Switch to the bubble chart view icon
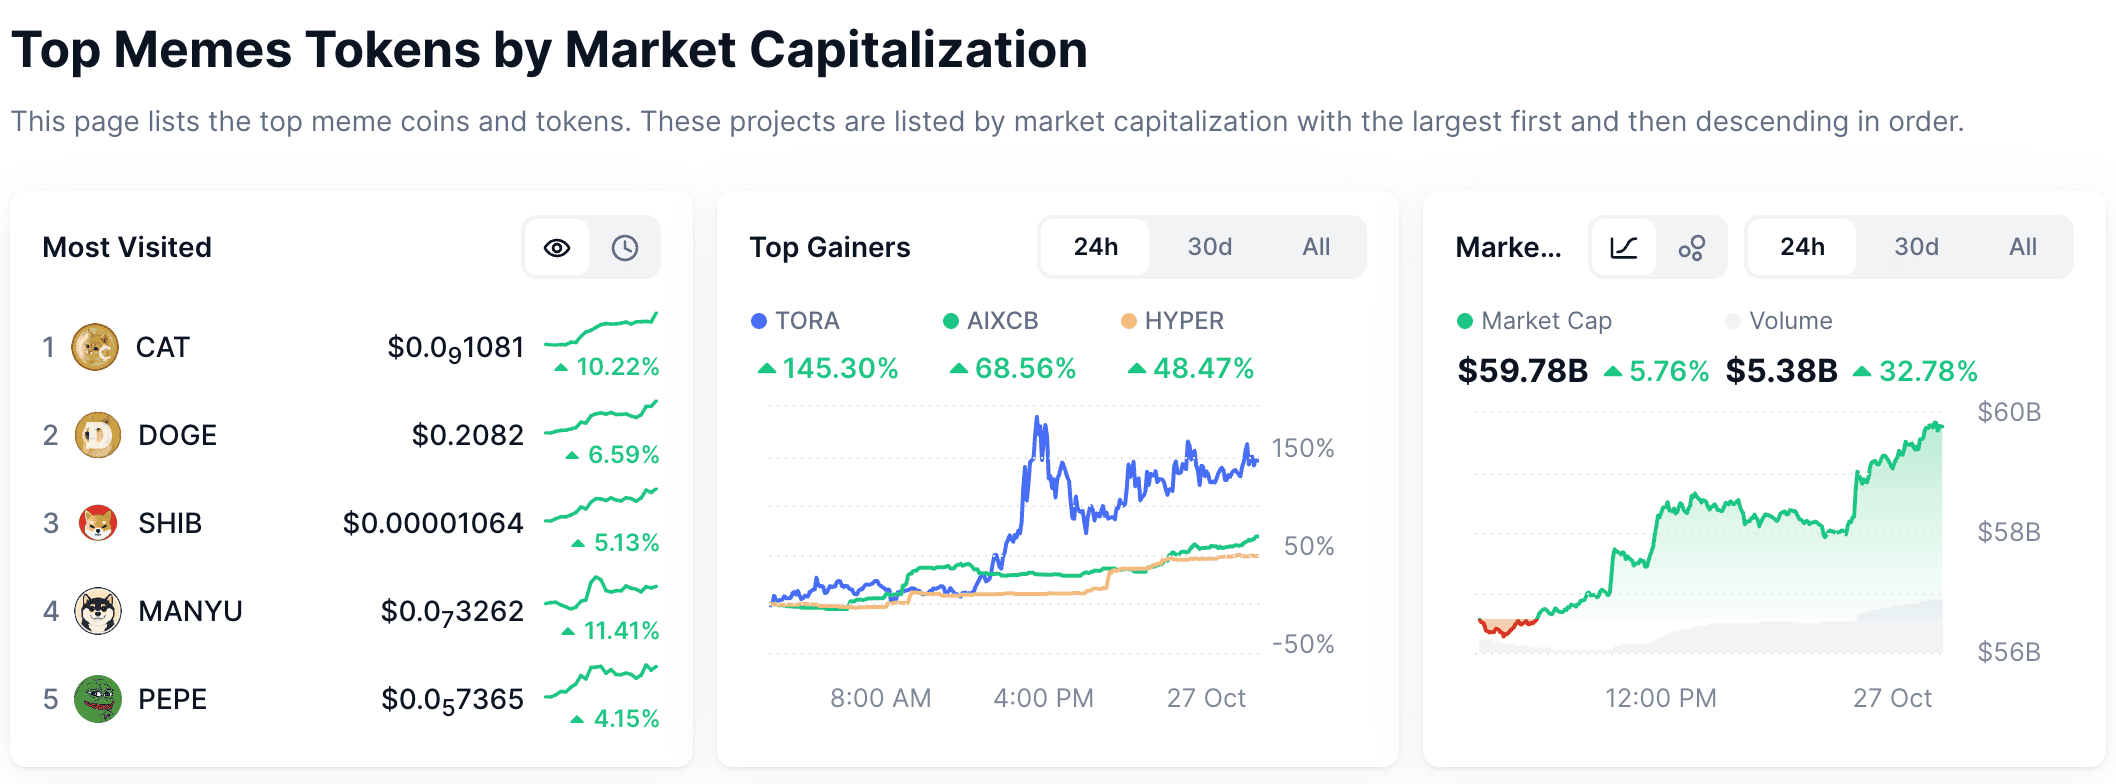 pyautogui.click(x=1692, y=248)
